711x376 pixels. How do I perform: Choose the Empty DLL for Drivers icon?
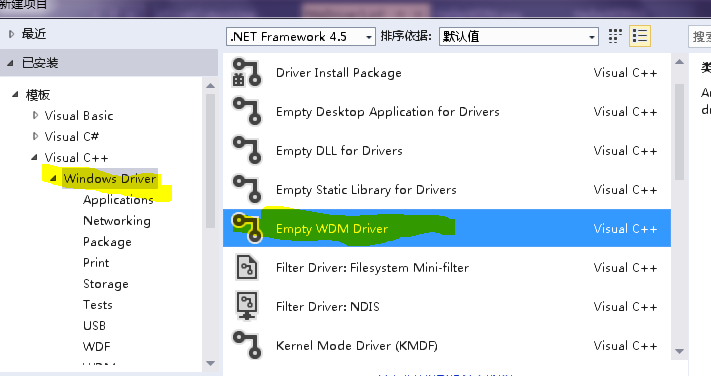click(247, 151)
